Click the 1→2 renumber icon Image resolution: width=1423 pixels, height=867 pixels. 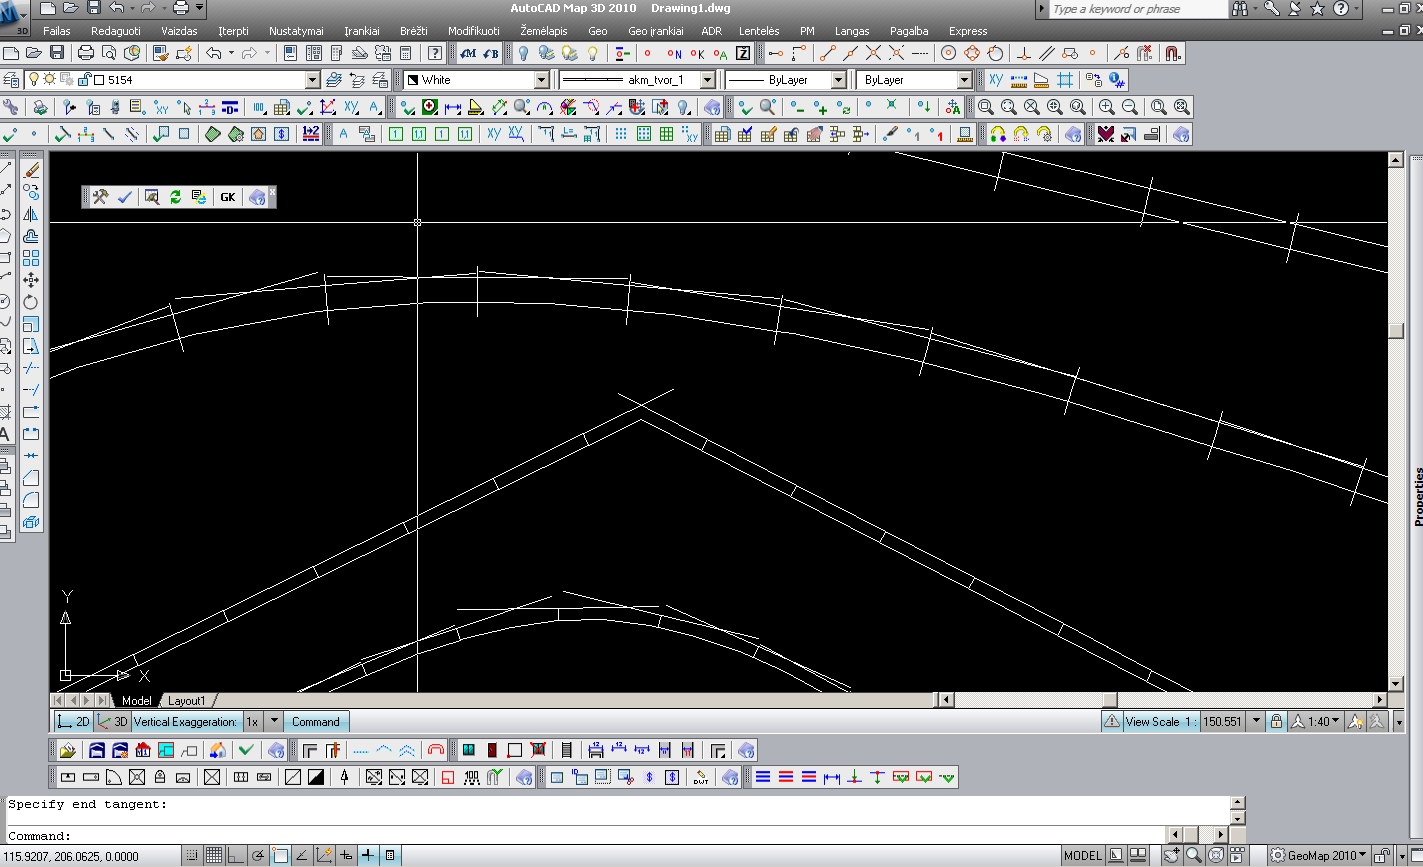310,134
